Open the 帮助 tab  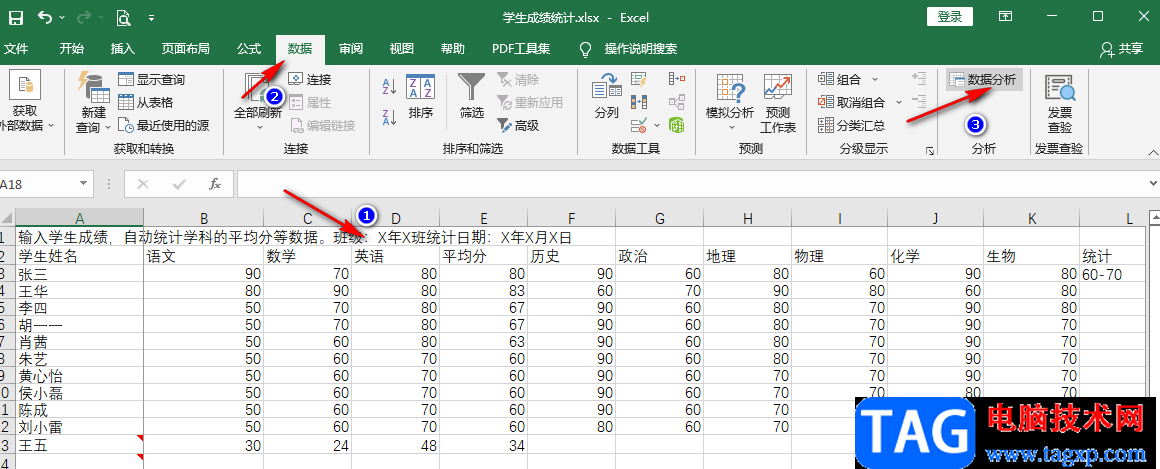[x=453, y=49]
